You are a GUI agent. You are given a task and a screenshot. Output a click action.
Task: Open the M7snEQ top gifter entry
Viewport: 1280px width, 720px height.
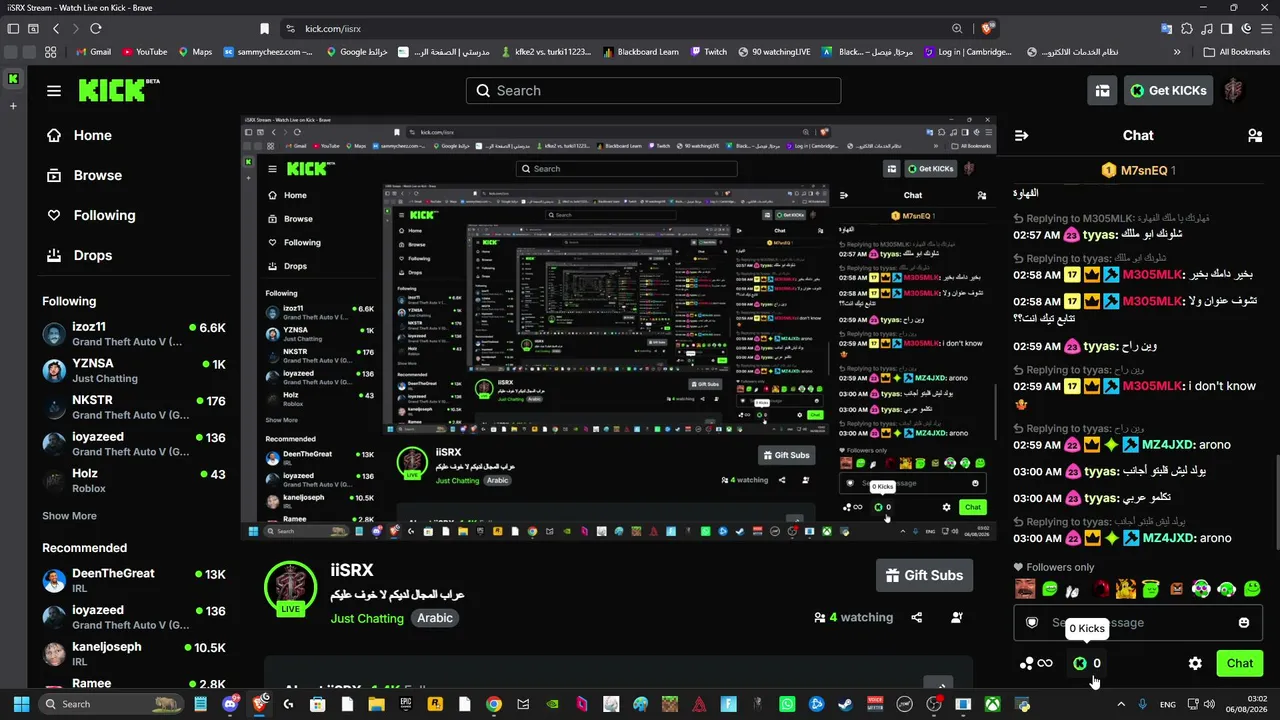(1138, 170)
